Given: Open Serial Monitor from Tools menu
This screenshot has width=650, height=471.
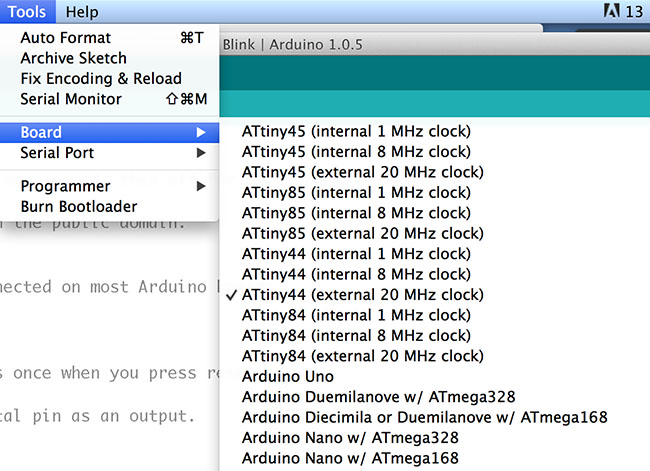Looking at the screenshot, I should (x=109, y=99).
